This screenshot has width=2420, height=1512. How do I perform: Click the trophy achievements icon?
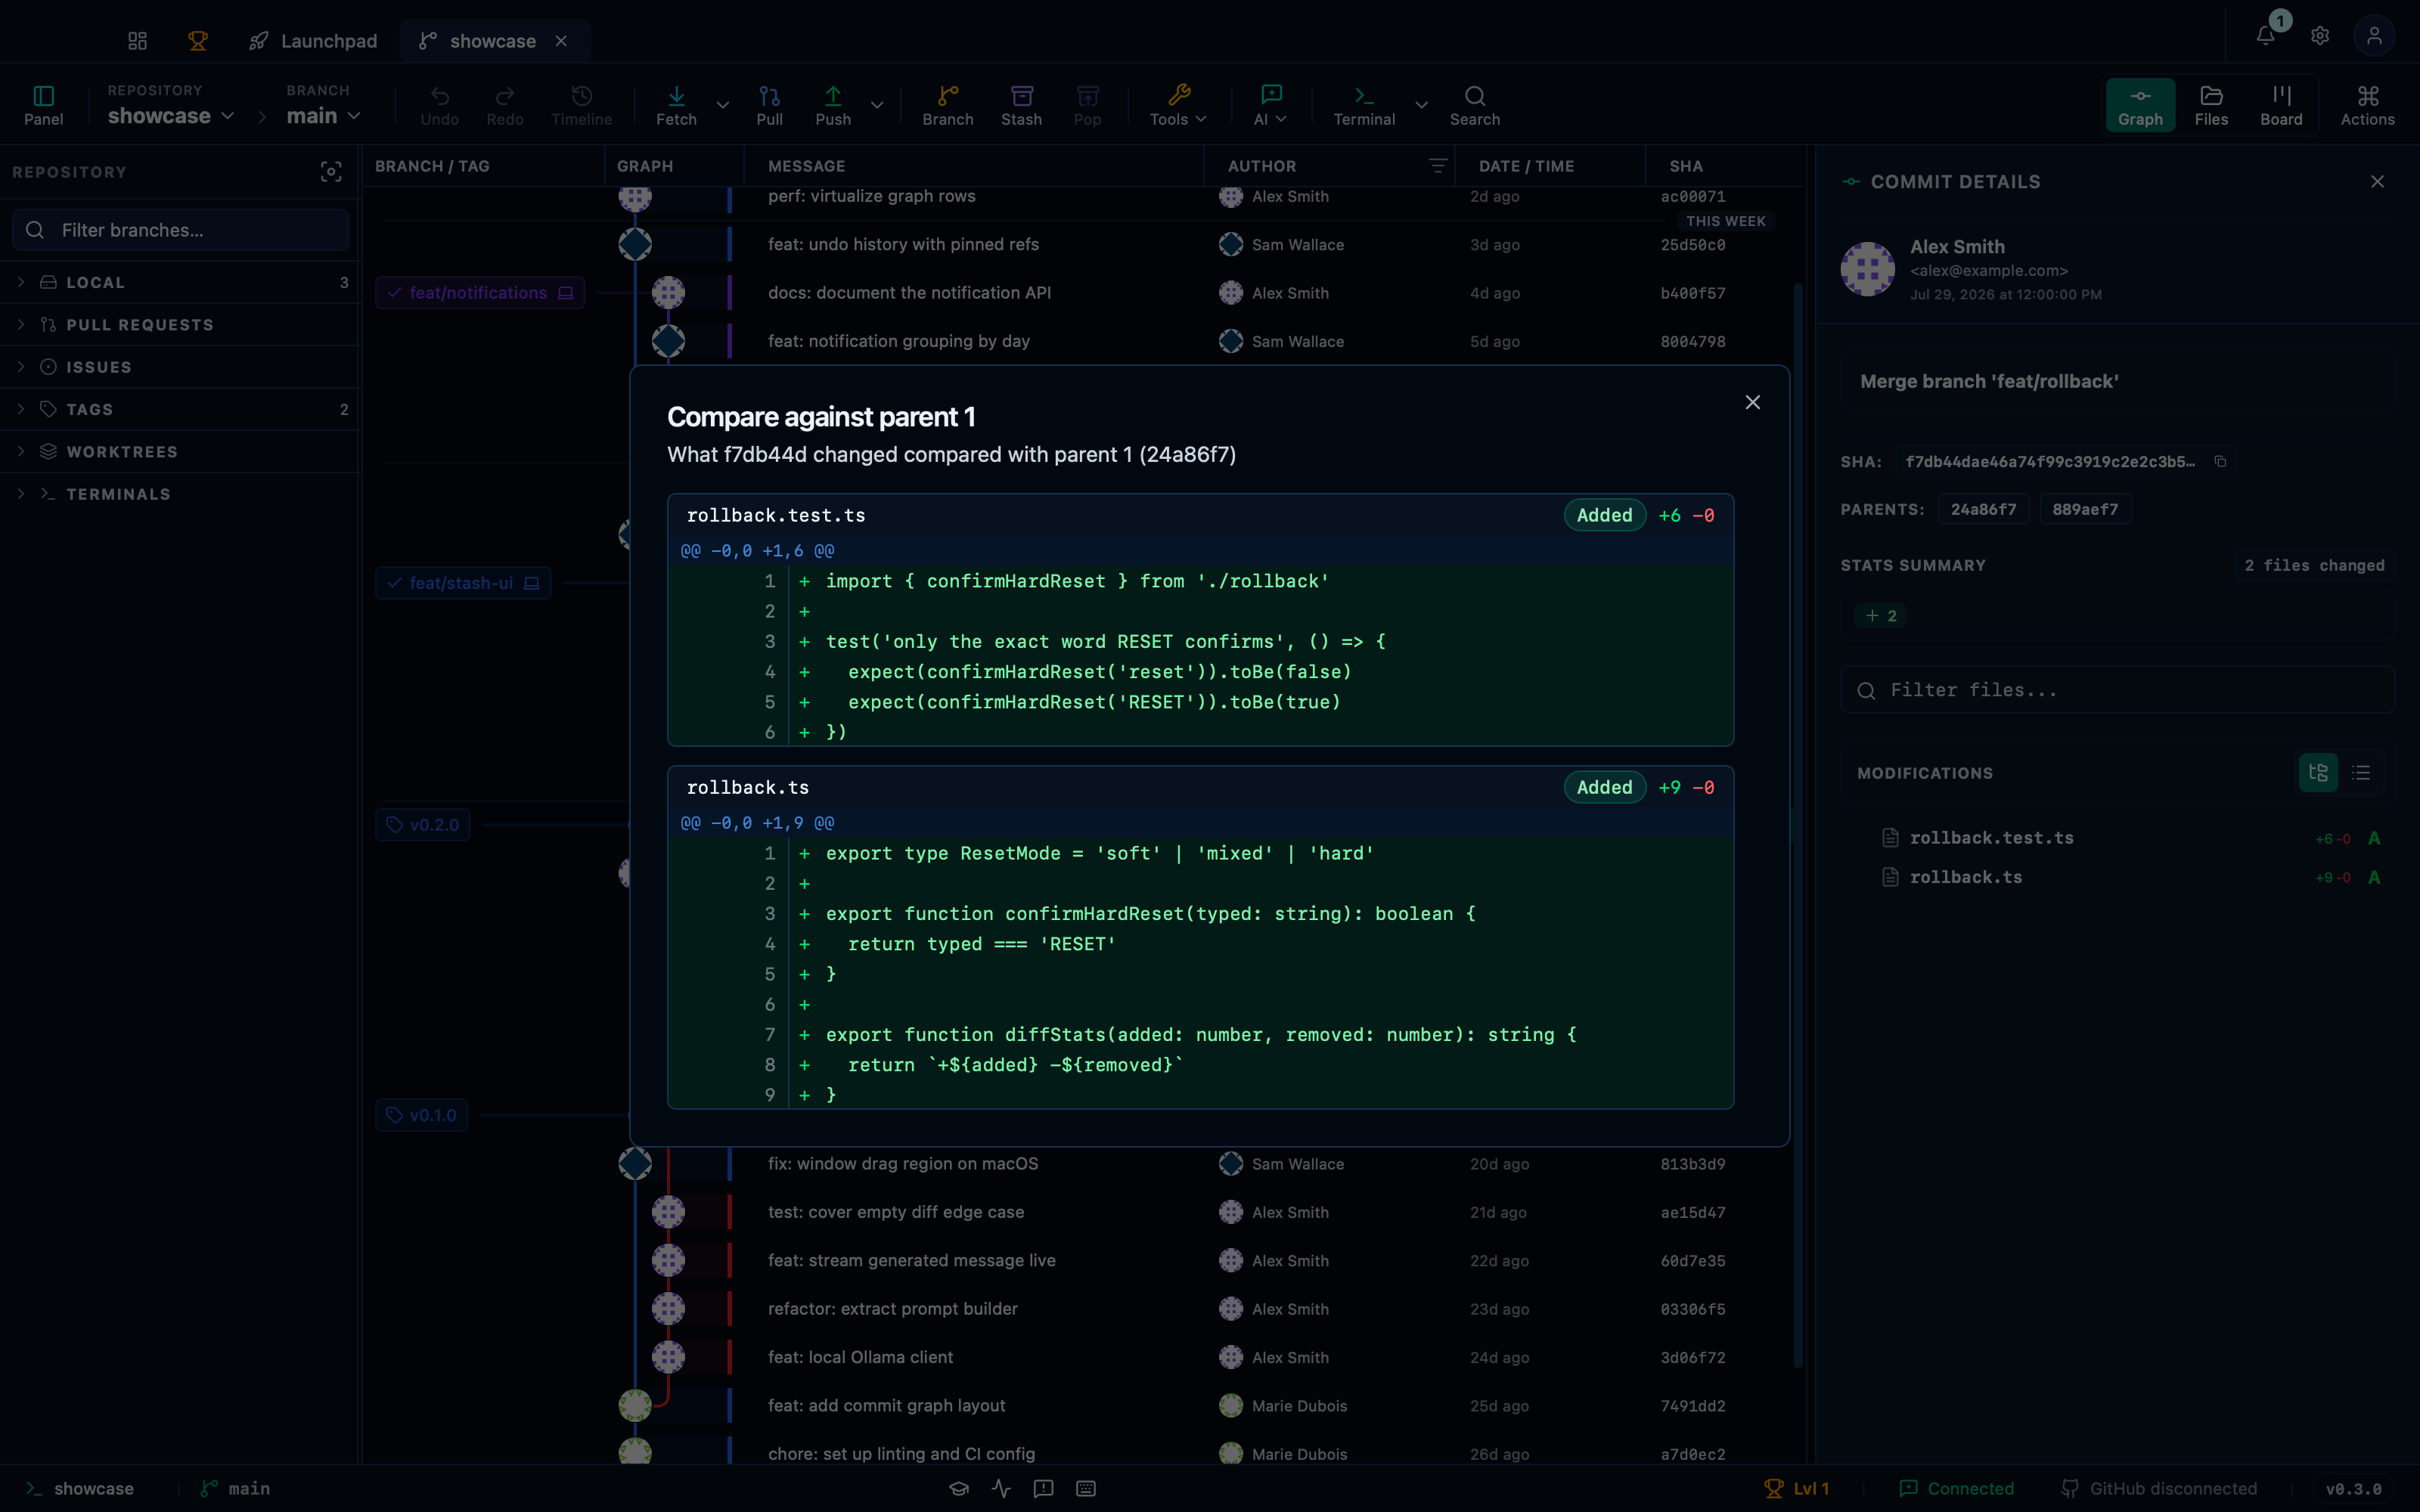[x=197, y=41]
